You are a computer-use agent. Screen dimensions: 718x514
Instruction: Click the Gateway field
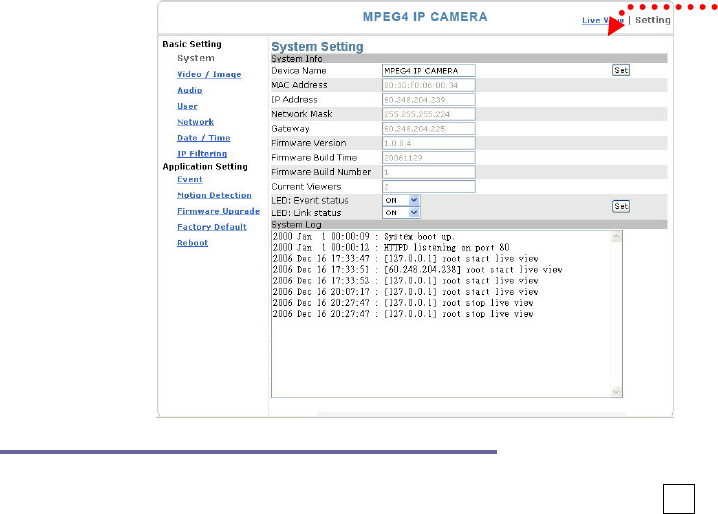pyautogui.click(x=429, y=129)
